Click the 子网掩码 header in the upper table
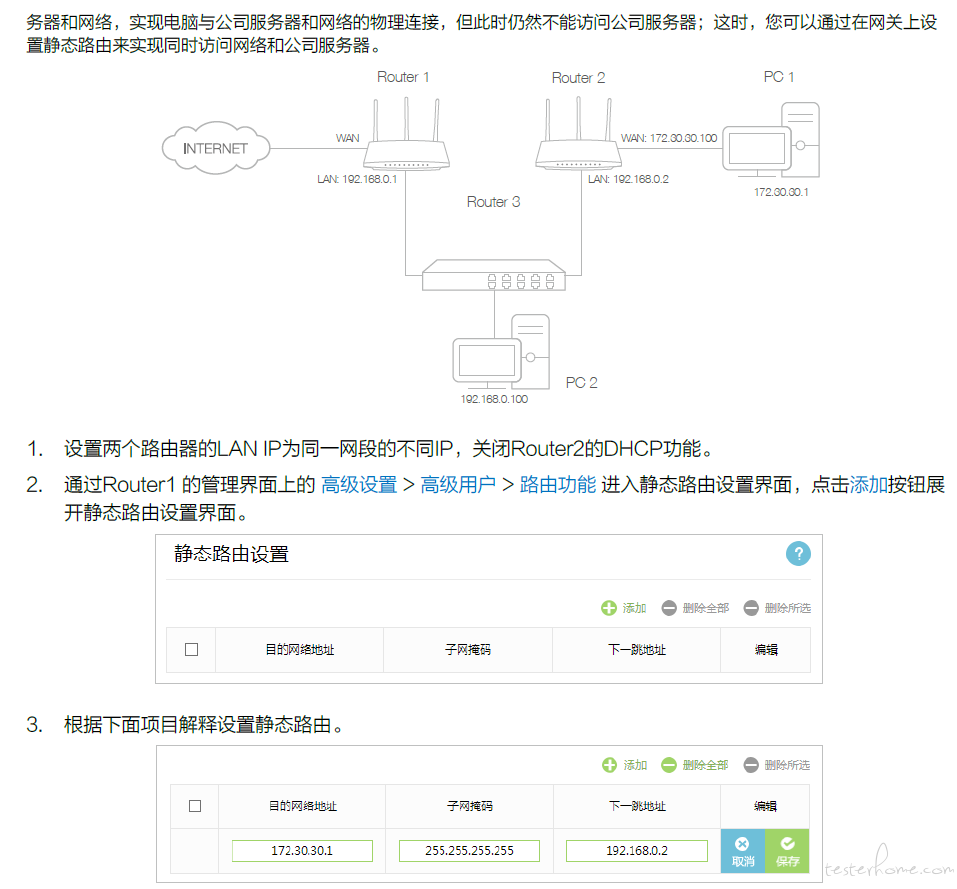 point(468,649)
